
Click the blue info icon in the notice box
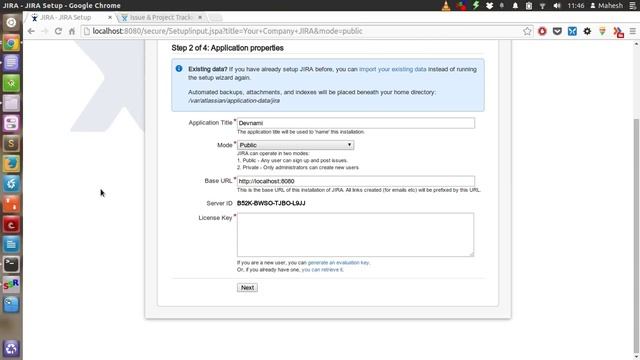click(x=179, y=69)
